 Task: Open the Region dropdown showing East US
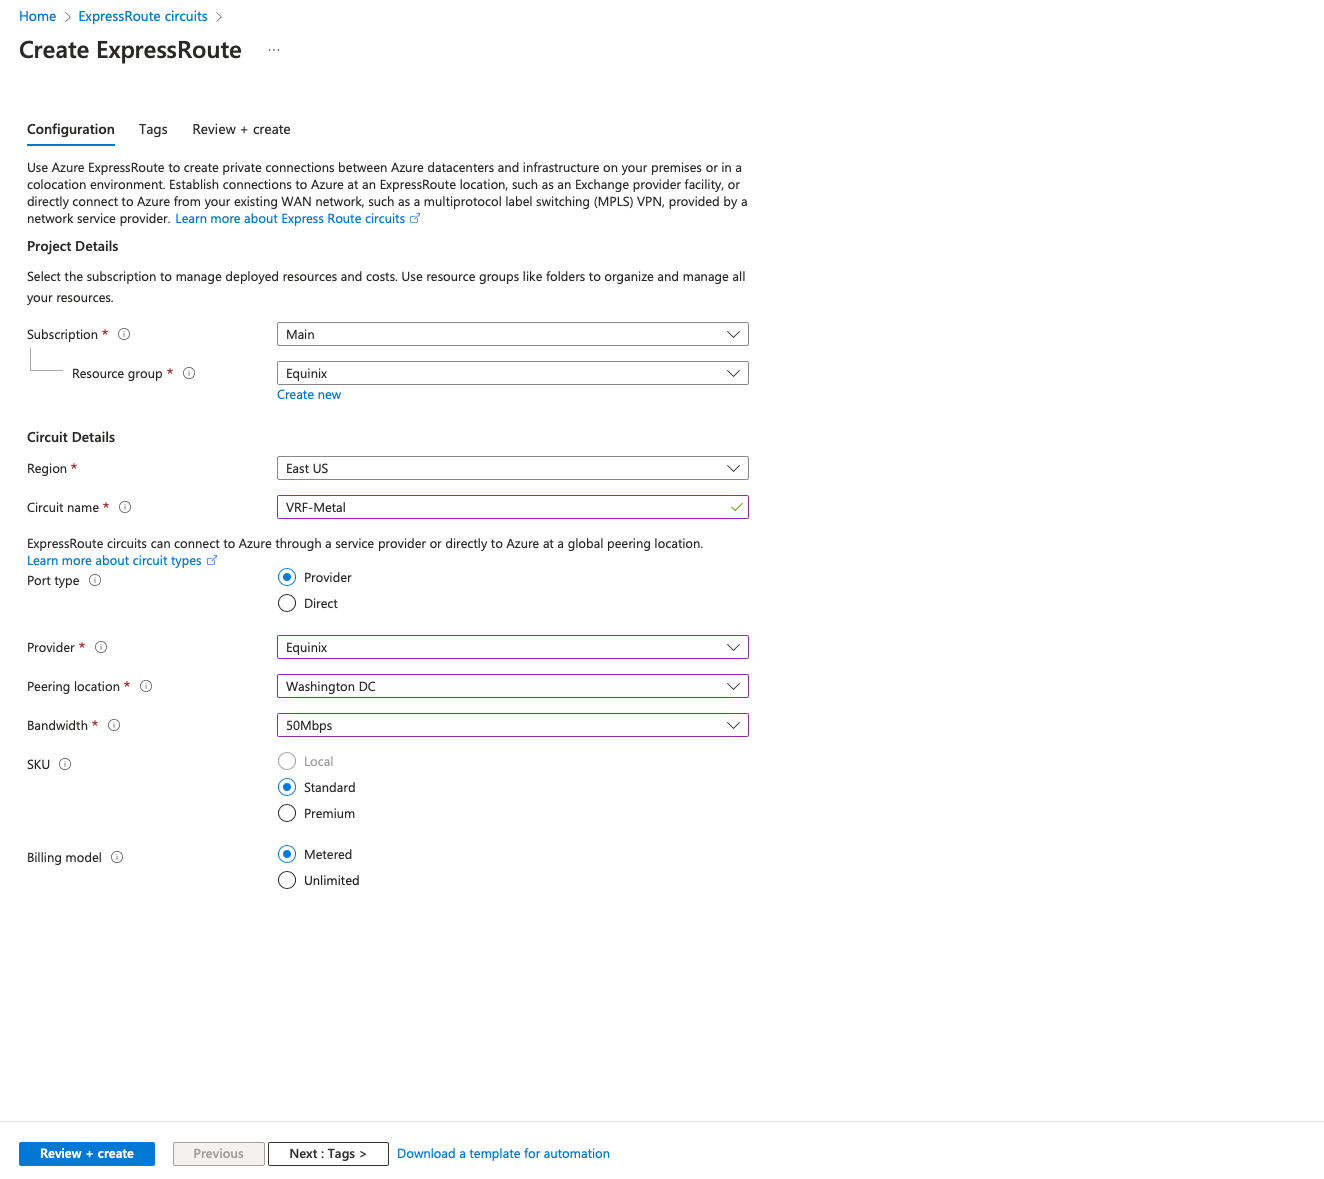point(512,468)
